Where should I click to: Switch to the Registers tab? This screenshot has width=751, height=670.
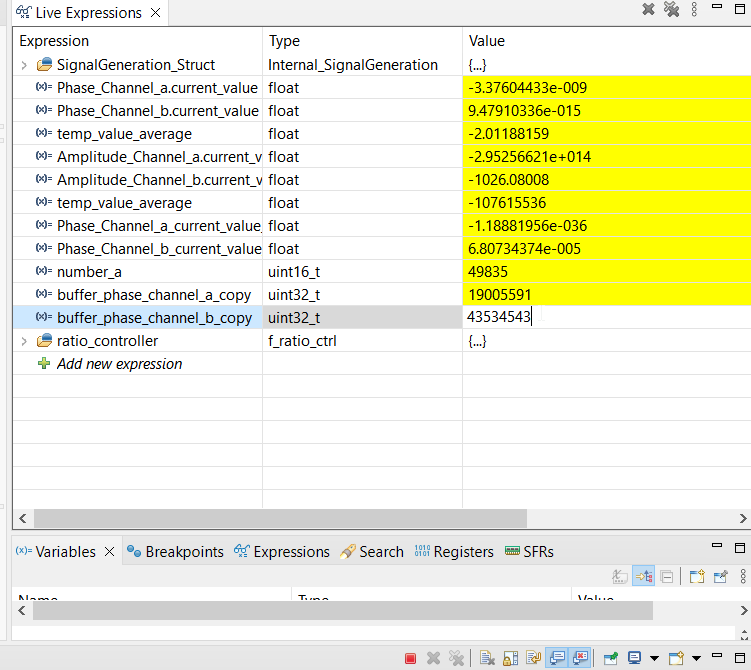(454, 552)
